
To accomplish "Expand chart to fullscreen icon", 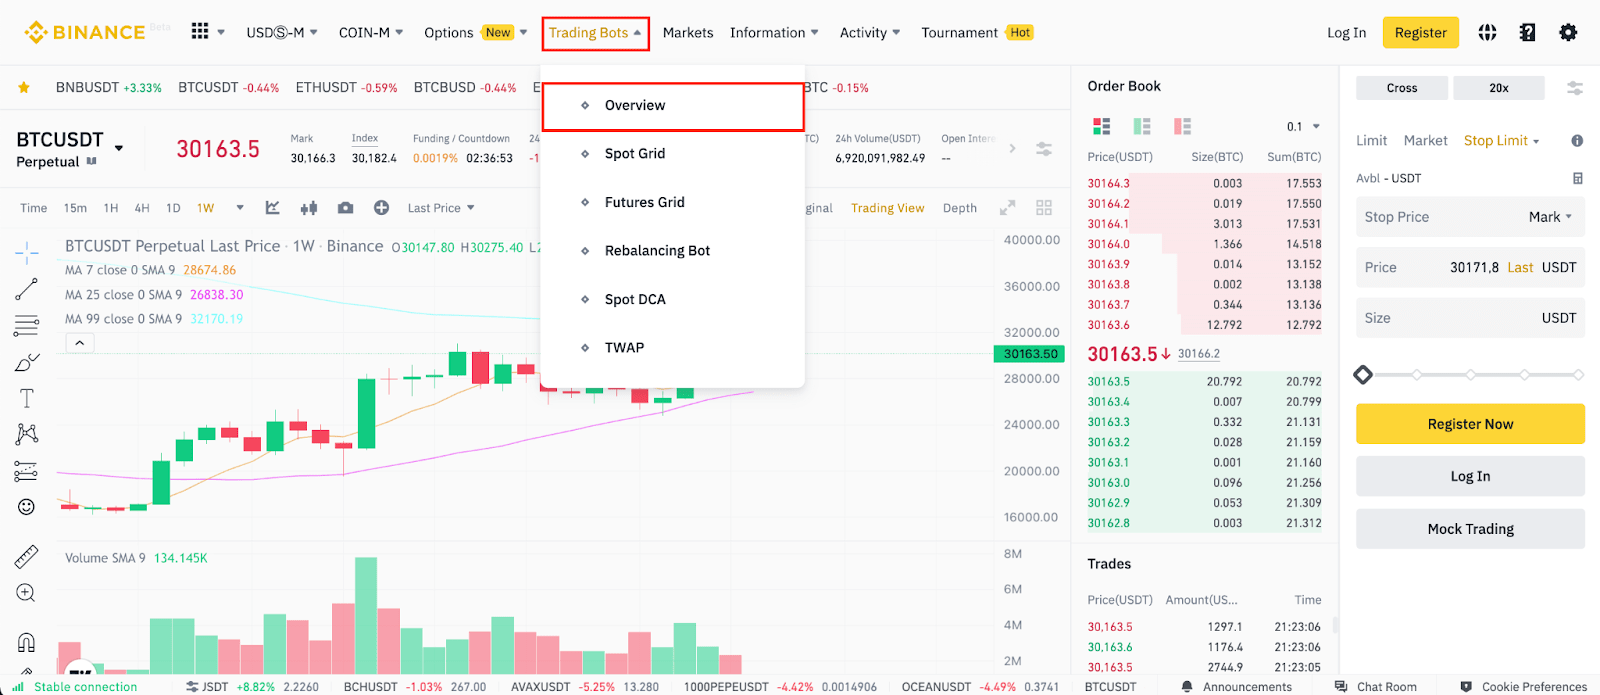I will [x=1008, y=208].
